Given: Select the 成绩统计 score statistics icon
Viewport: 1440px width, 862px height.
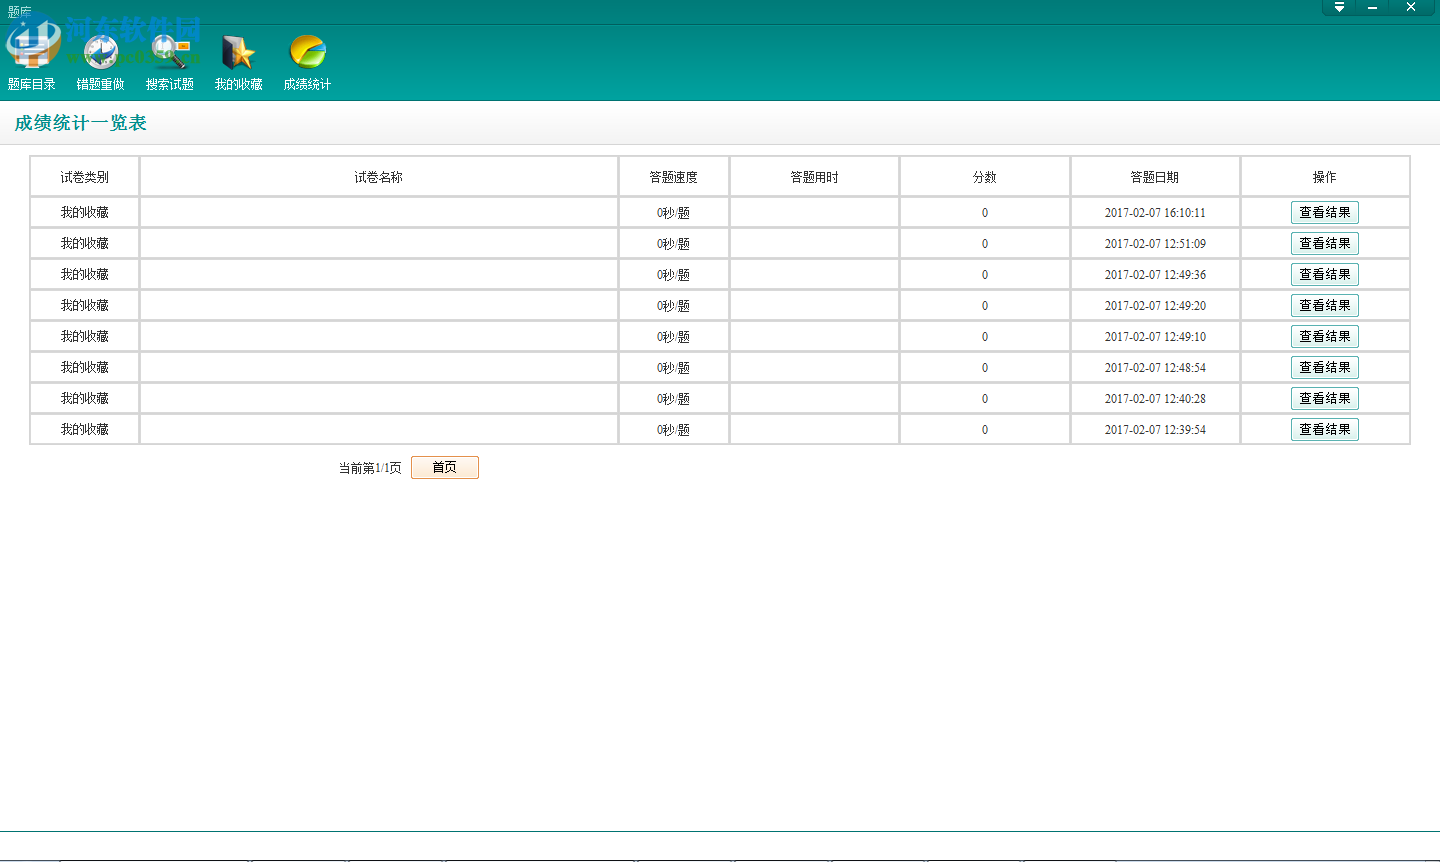Looking at the screenshot, I should click(307, 61).
